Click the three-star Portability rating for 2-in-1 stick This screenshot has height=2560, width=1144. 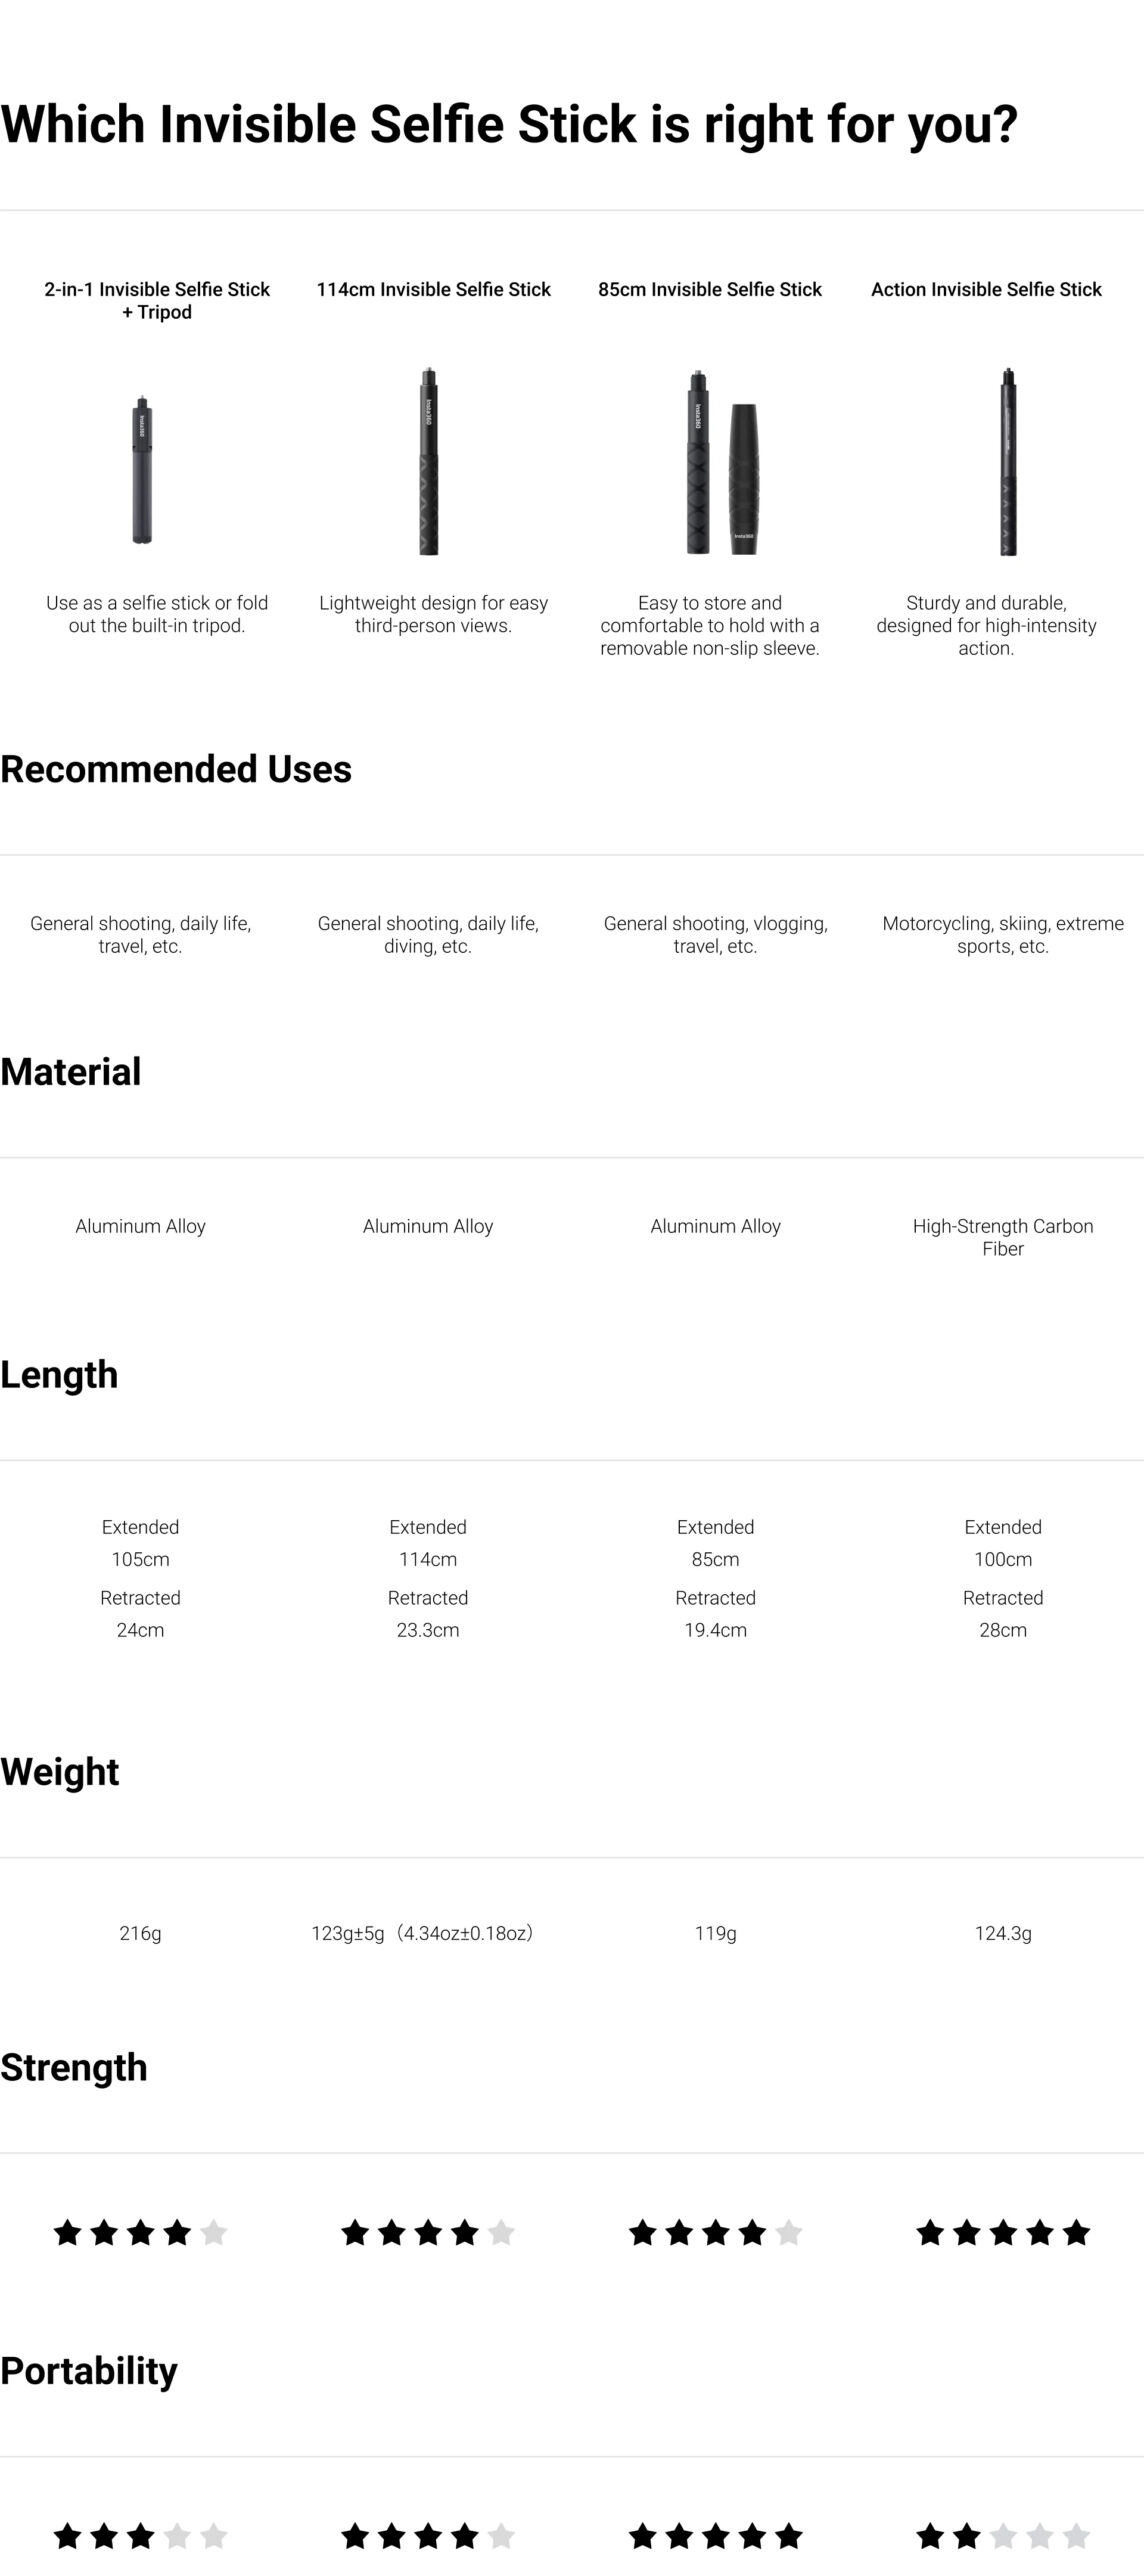coord(140,2535)
